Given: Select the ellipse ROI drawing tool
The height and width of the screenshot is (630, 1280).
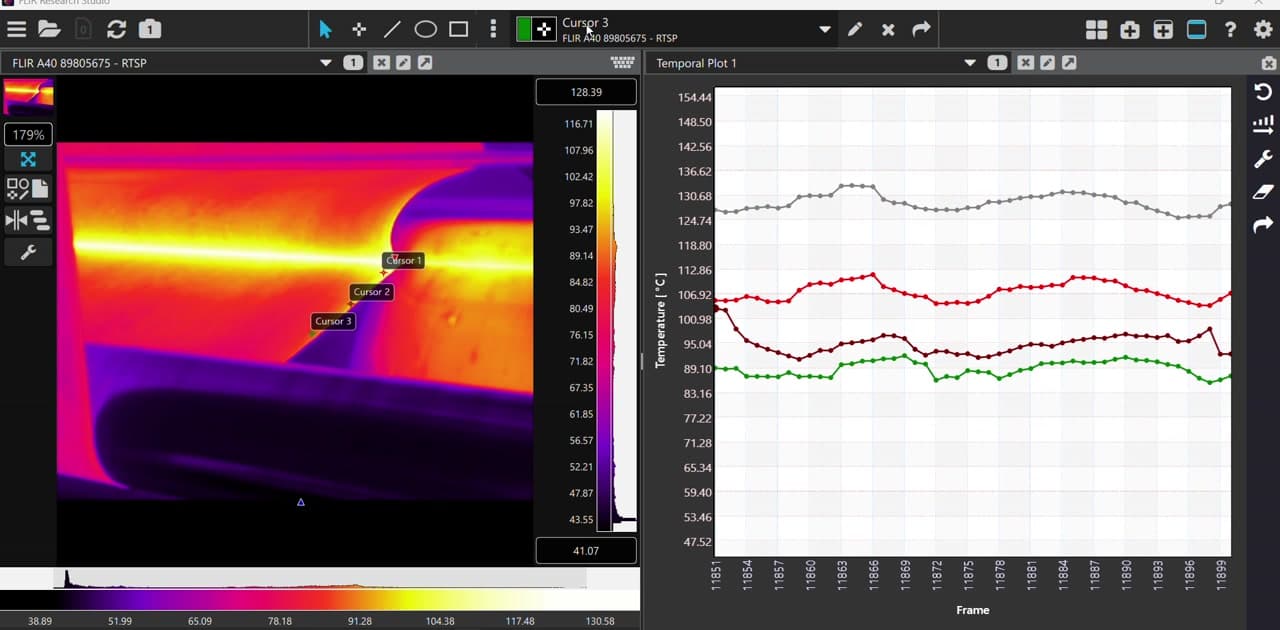Looking at the screenshot, I should click(426, 30).
